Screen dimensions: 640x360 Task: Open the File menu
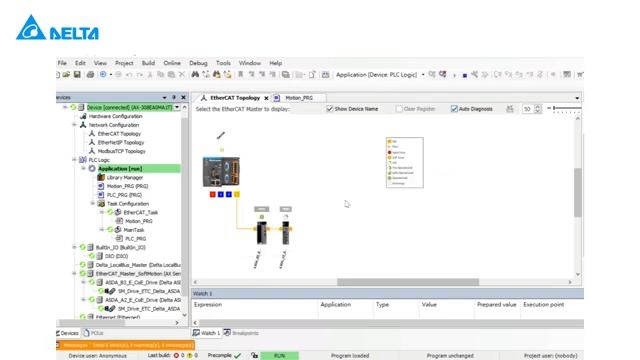click(62, 63)
